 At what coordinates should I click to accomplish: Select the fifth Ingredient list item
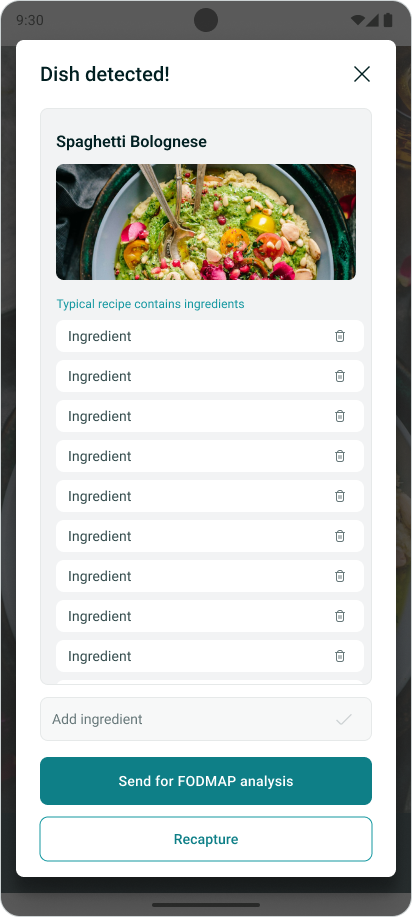[210, 496]
